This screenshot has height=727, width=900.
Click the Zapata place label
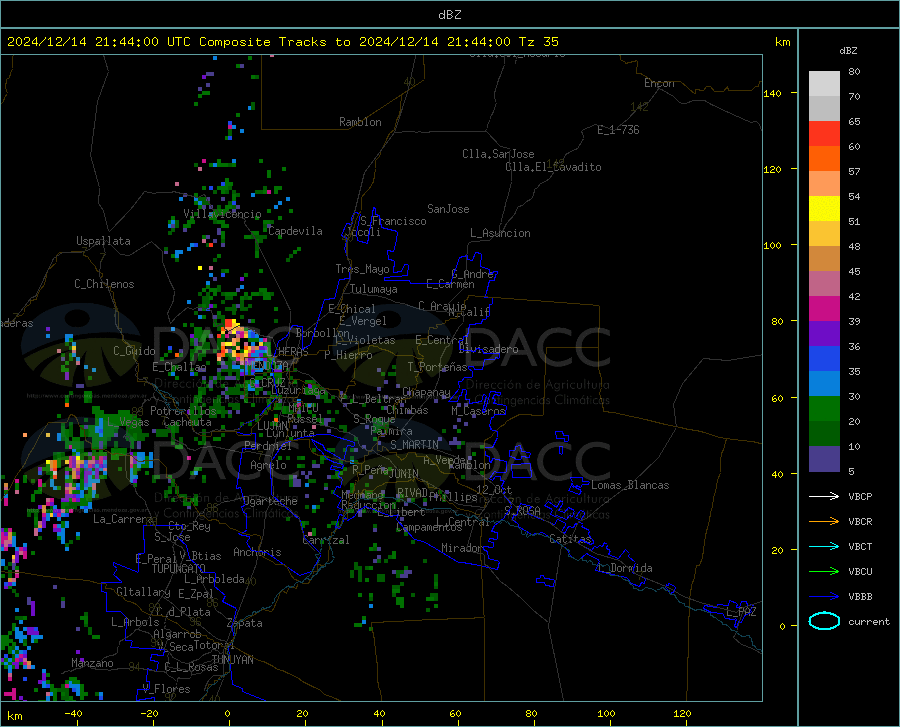point(245,623)
